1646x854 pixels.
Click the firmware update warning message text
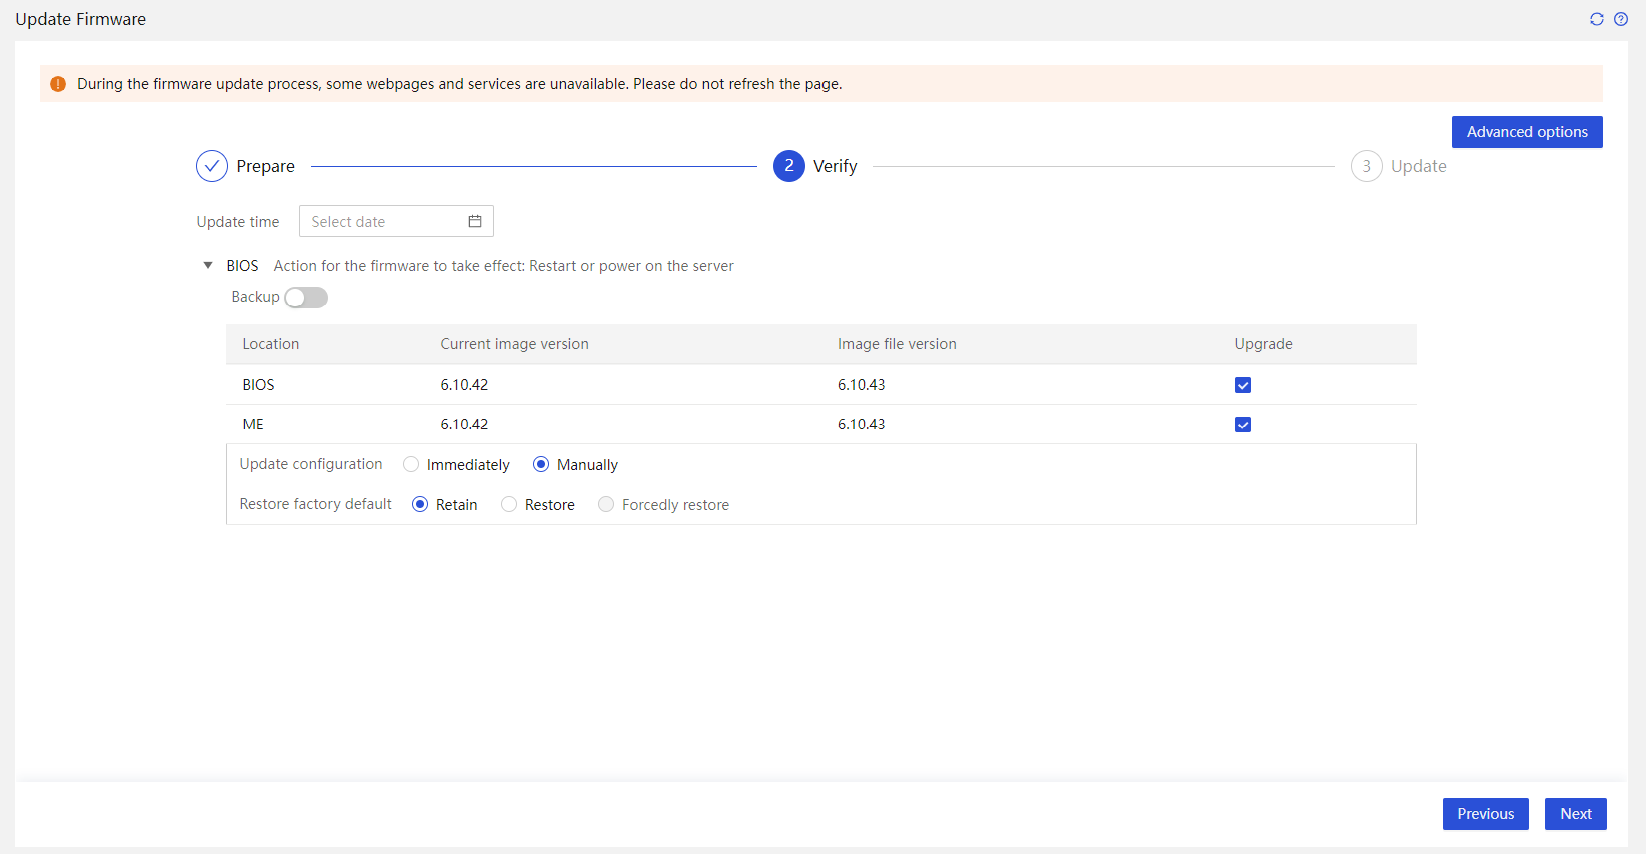(460, 84)
